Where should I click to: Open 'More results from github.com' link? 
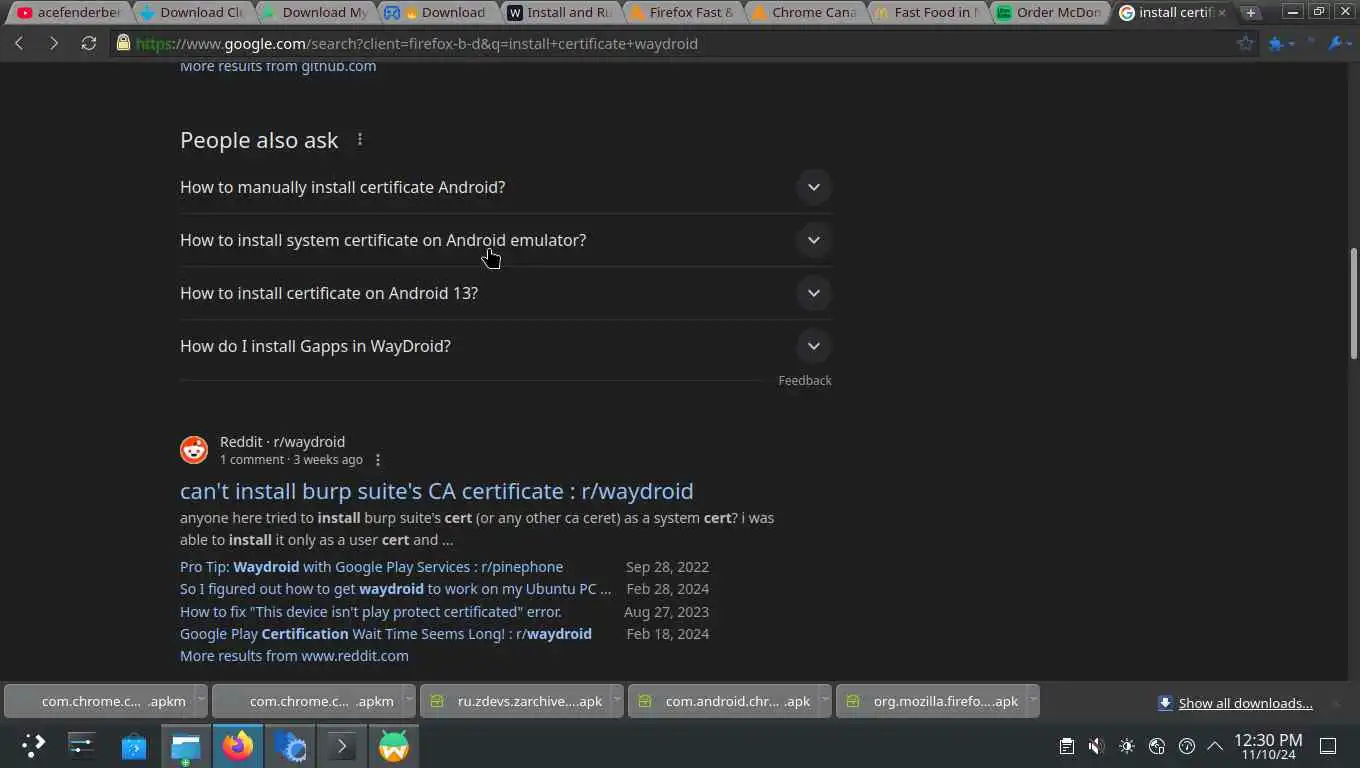pos(278,66)
